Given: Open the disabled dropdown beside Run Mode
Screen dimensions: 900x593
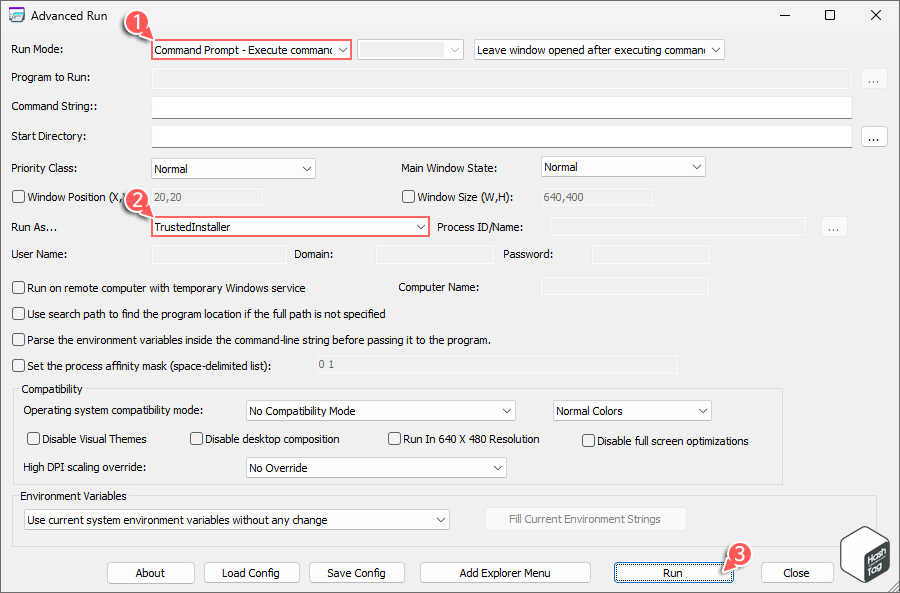Looking at the screenshot, I should tap(410, 50).
